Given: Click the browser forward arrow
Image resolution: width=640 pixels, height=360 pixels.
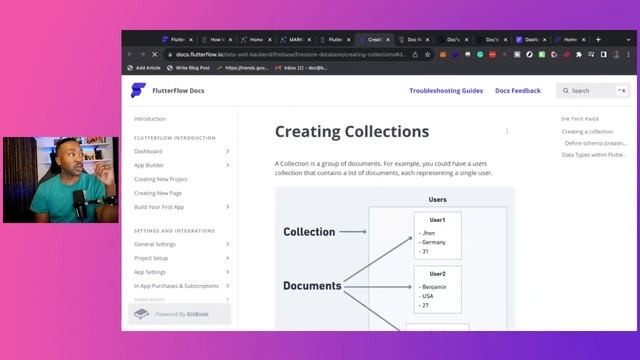Looking at the screenshot, I should point(142,54).
